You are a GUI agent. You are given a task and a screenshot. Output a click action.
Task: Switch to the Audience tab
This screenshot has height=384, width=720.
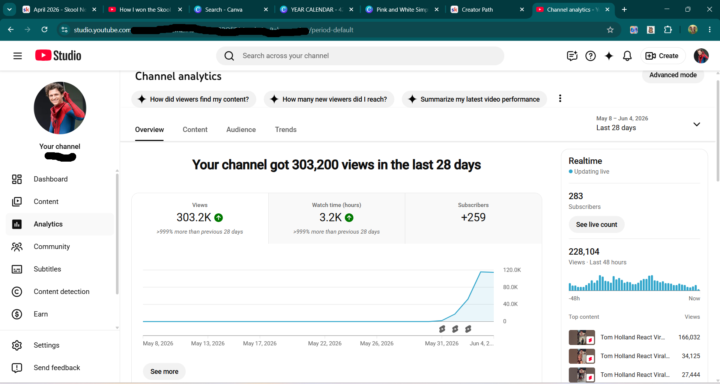(x=241, y=130)
